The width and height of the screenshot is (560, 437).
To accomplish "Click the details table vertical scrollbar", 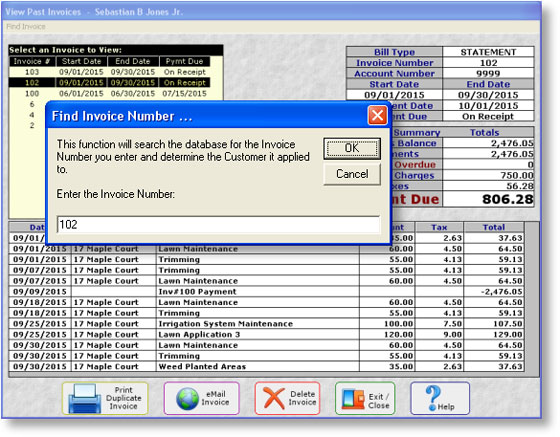I will (532, 299).
